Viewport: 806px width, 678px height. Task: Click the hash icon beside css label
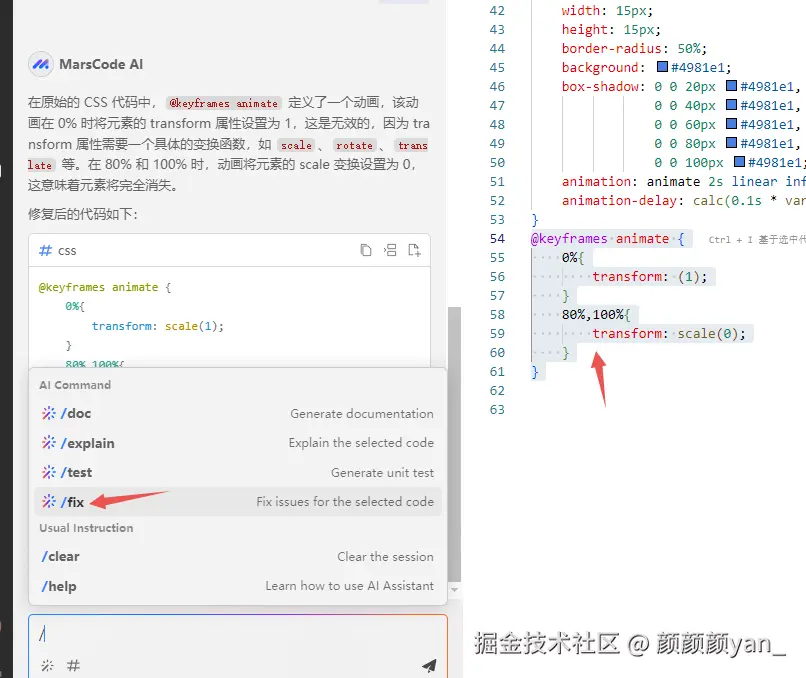click(x=46, y=250)
